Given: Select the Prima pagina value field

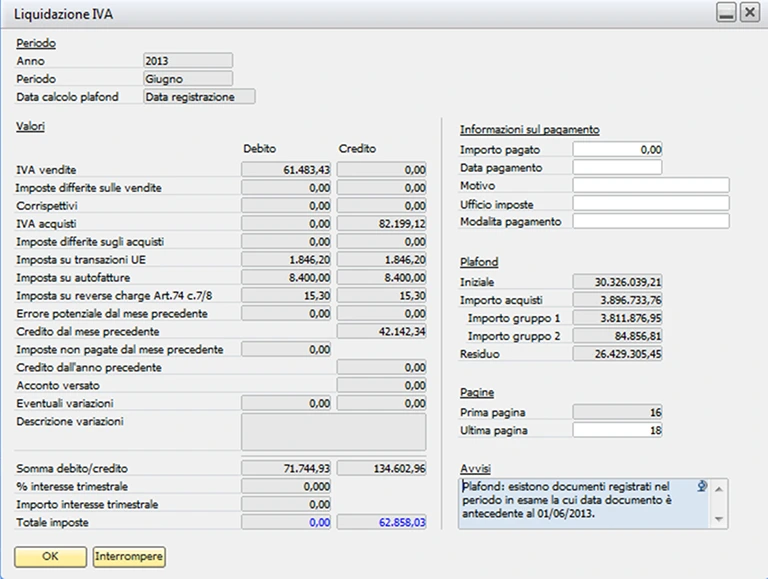Looking at the screenshot, I should (x=617, y=412).
